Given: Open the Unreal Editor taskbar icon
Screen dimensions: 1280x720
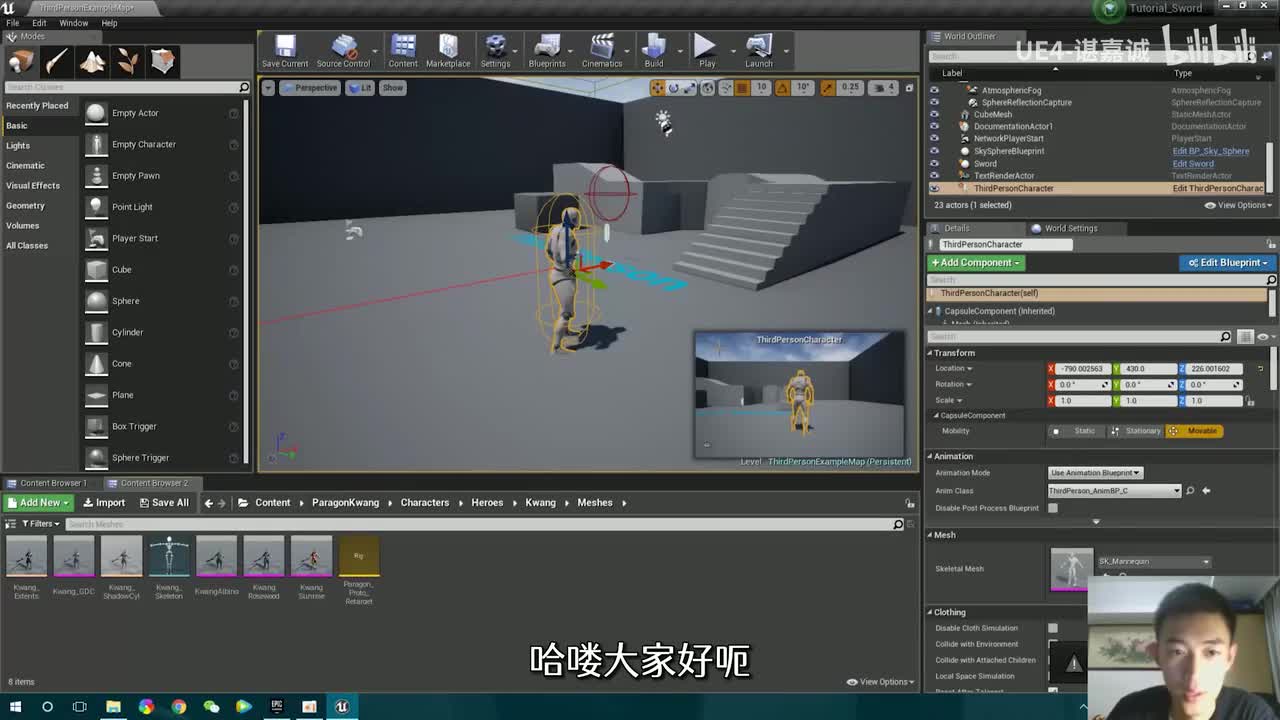Looking at the screenshot, I should (341, 706).
